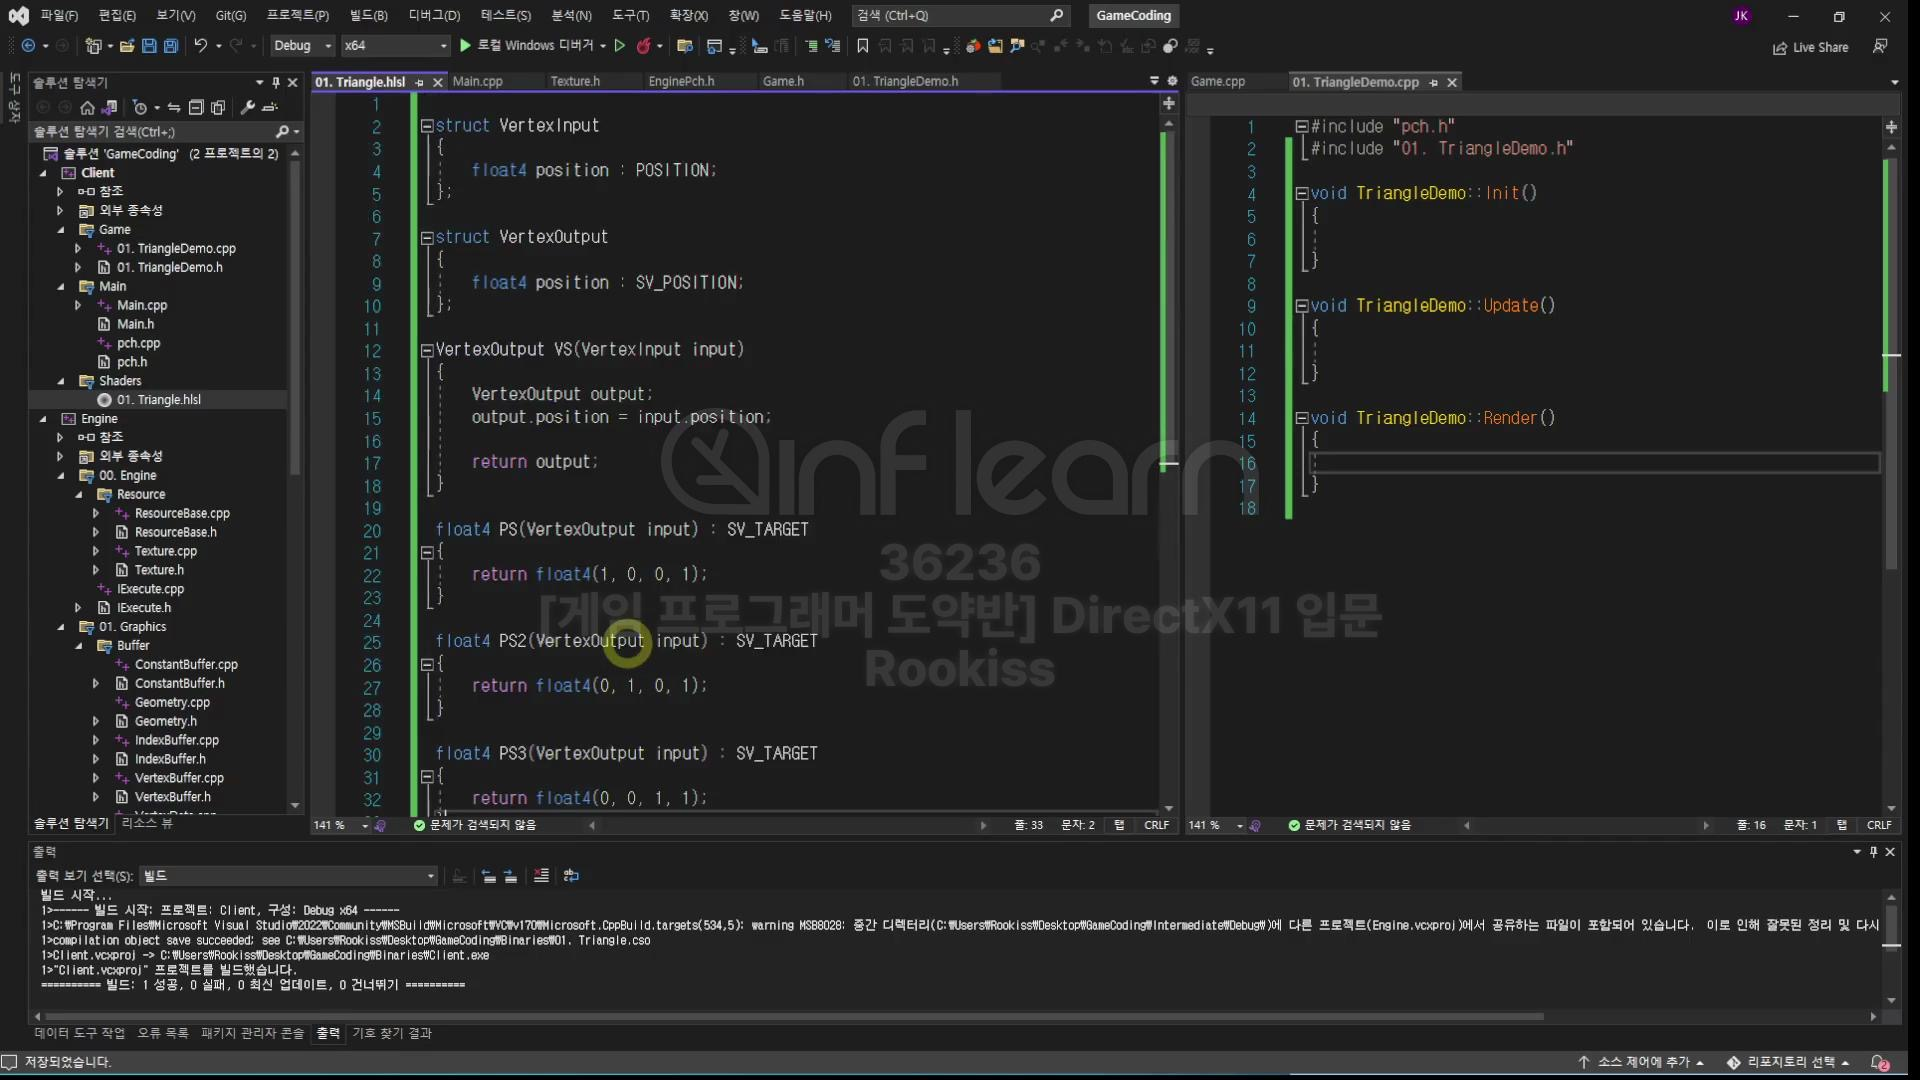Open the x64 platform dropdown

tap(395, 46)
